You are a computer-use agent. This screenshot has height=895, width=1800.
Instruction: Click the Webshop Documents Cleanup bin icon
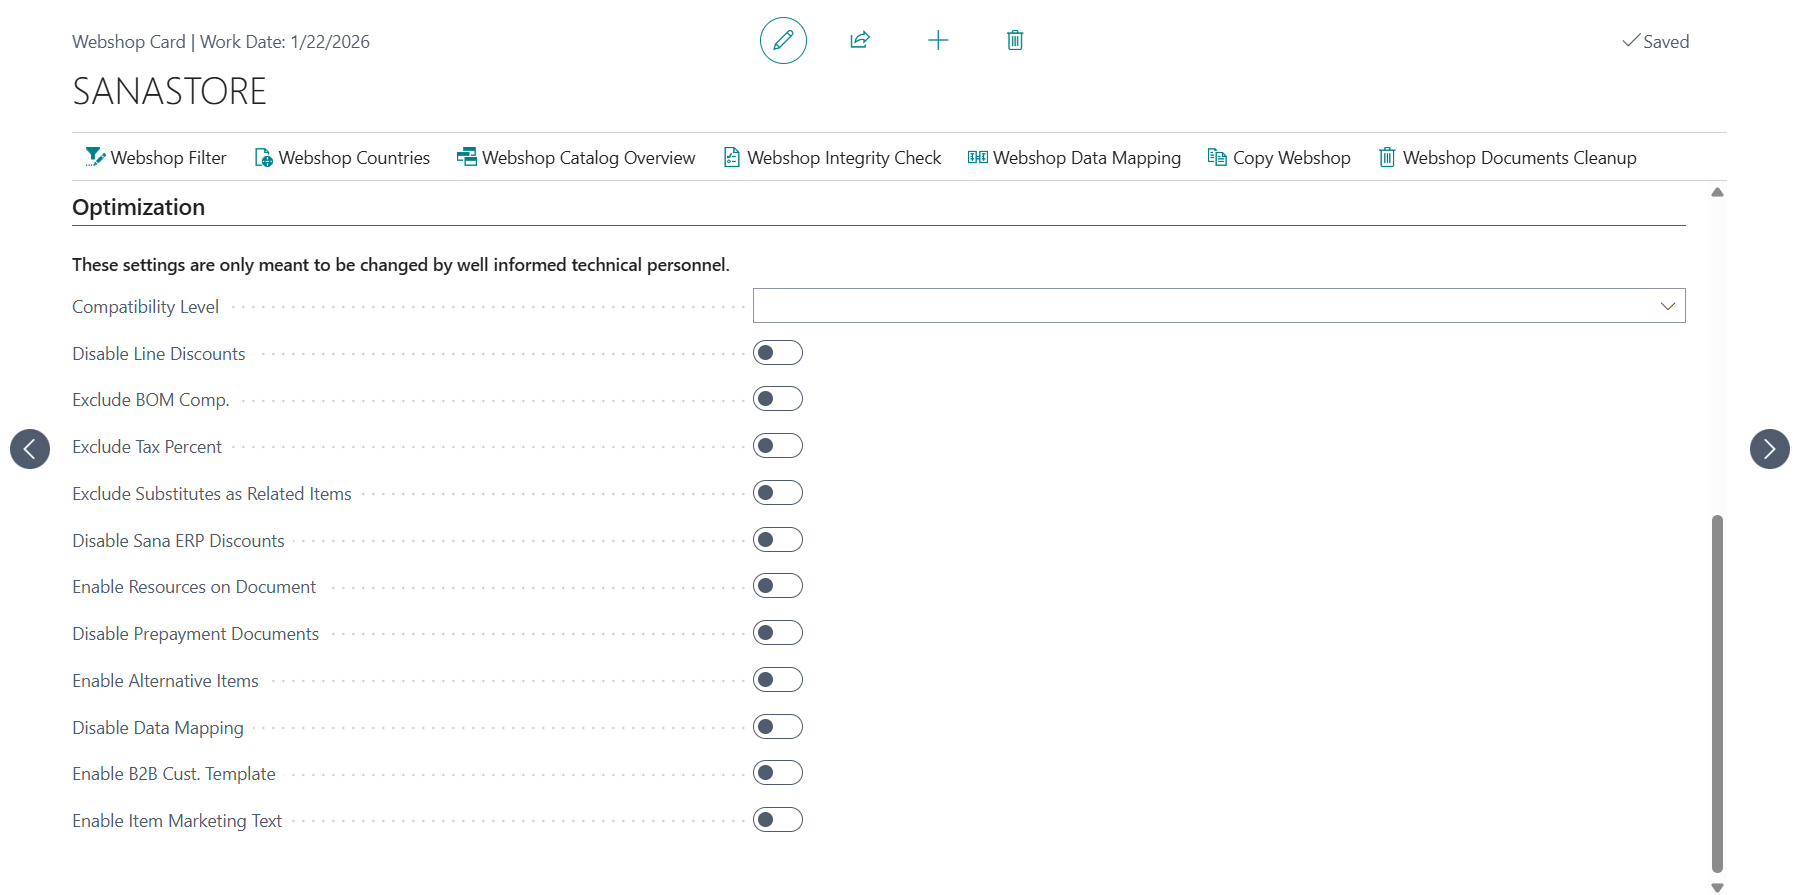pyautogui.click(x=1387, y=157)
